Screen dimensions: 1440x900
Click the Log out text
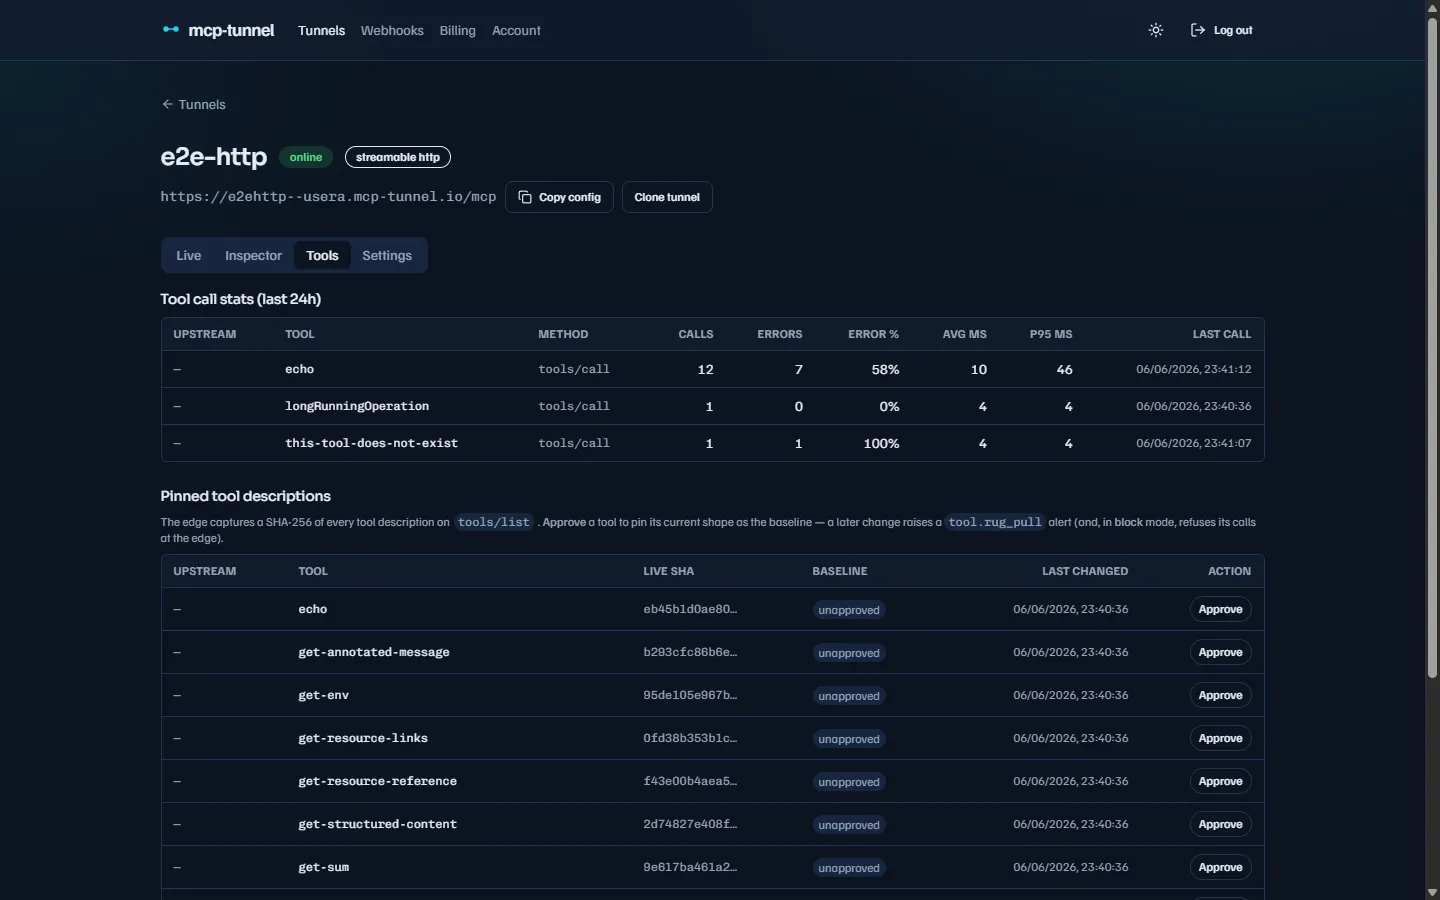click(1233, 30)
